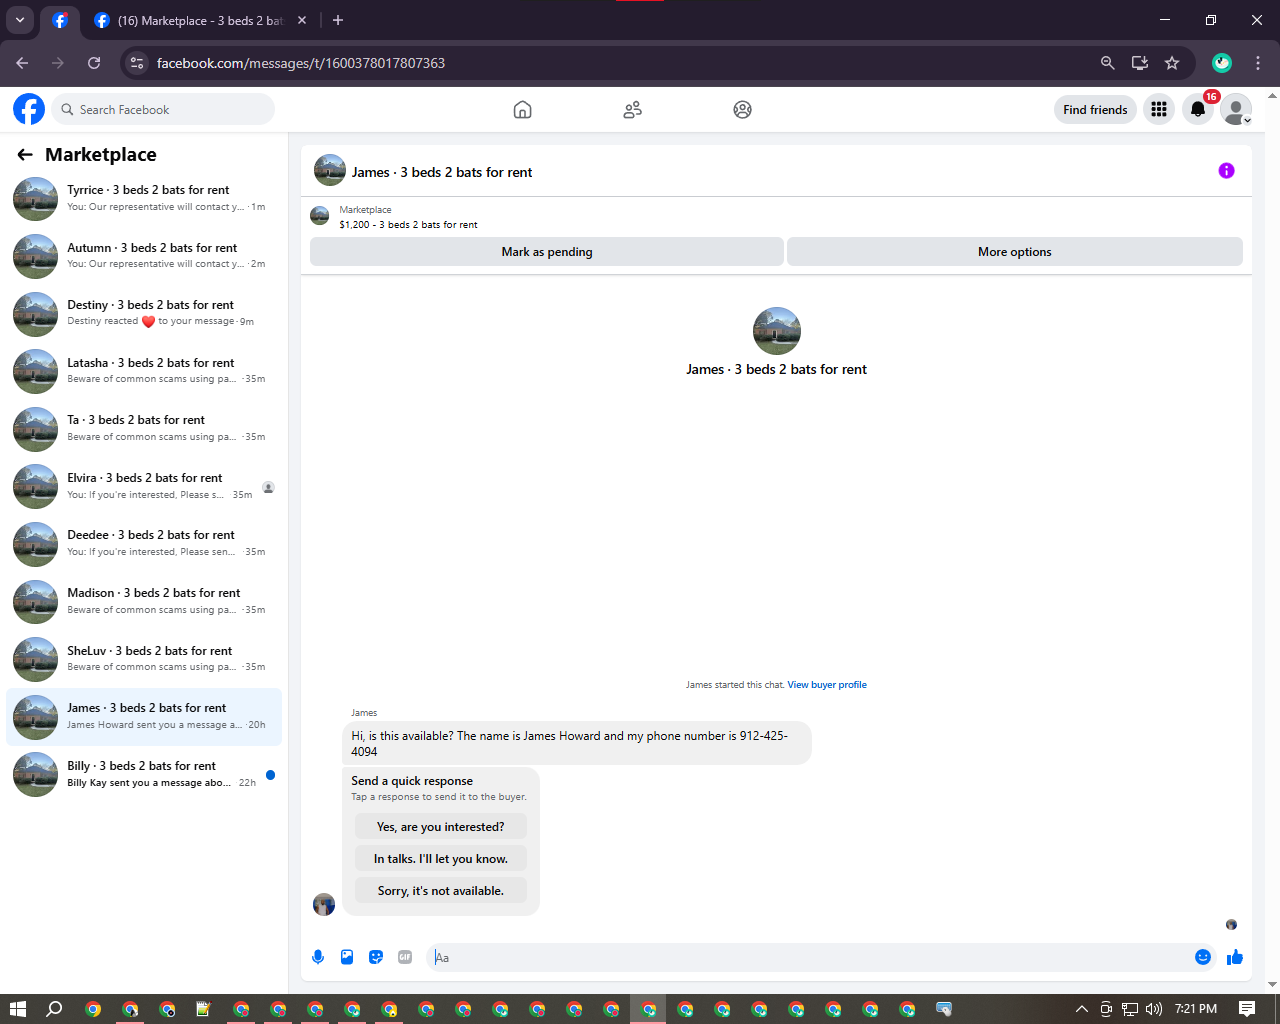The height and width of the screenshot is (1024, 1280).
Task: Open the Facebook menu grid icon
Action: [1159, 110]
